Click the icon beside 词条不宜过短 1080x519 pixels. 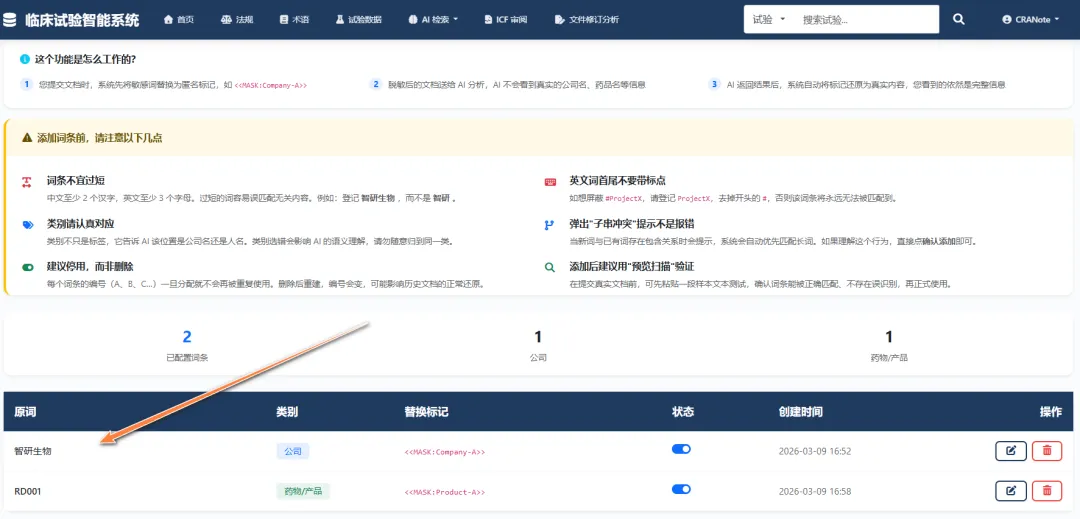point(27,182)
